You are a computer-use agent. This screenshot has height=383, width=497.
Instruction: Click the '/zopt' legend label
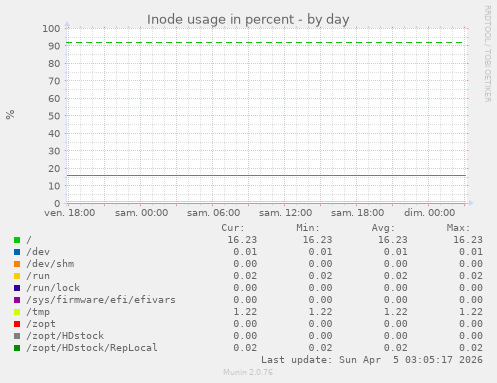click(x=41, y=324)
